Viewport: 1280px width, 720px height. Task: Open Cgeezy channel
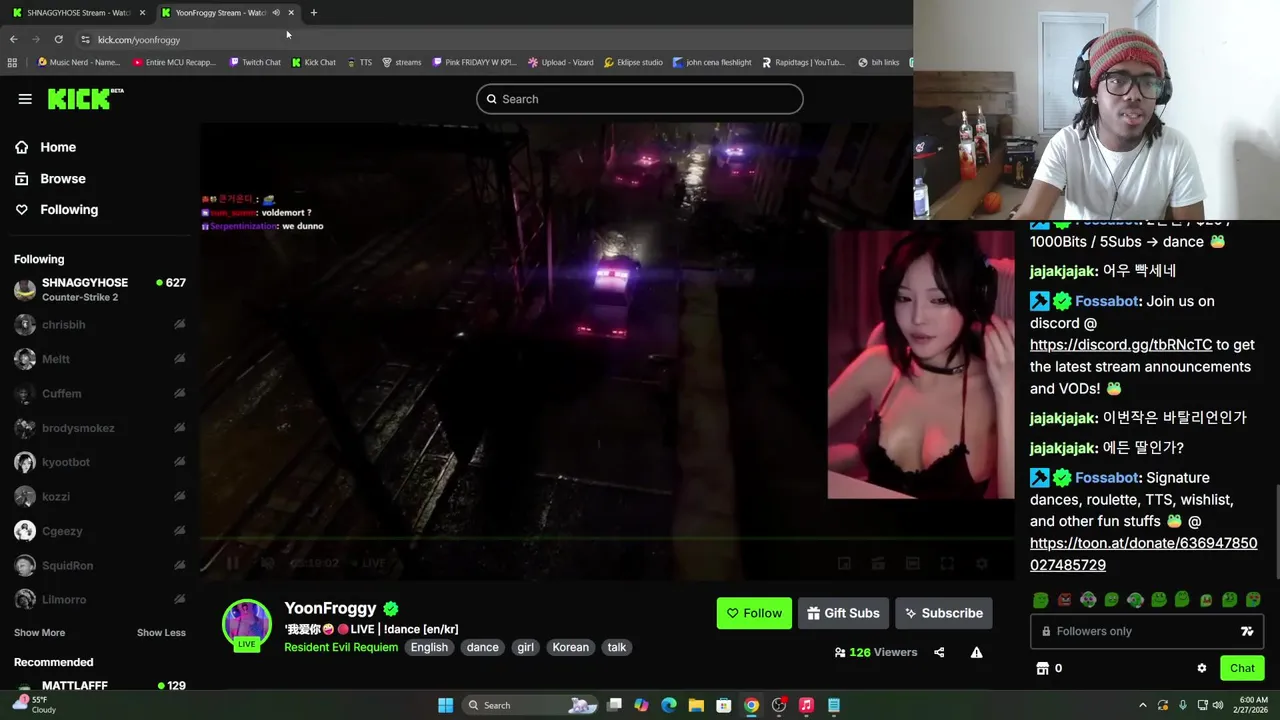(100, 531)
